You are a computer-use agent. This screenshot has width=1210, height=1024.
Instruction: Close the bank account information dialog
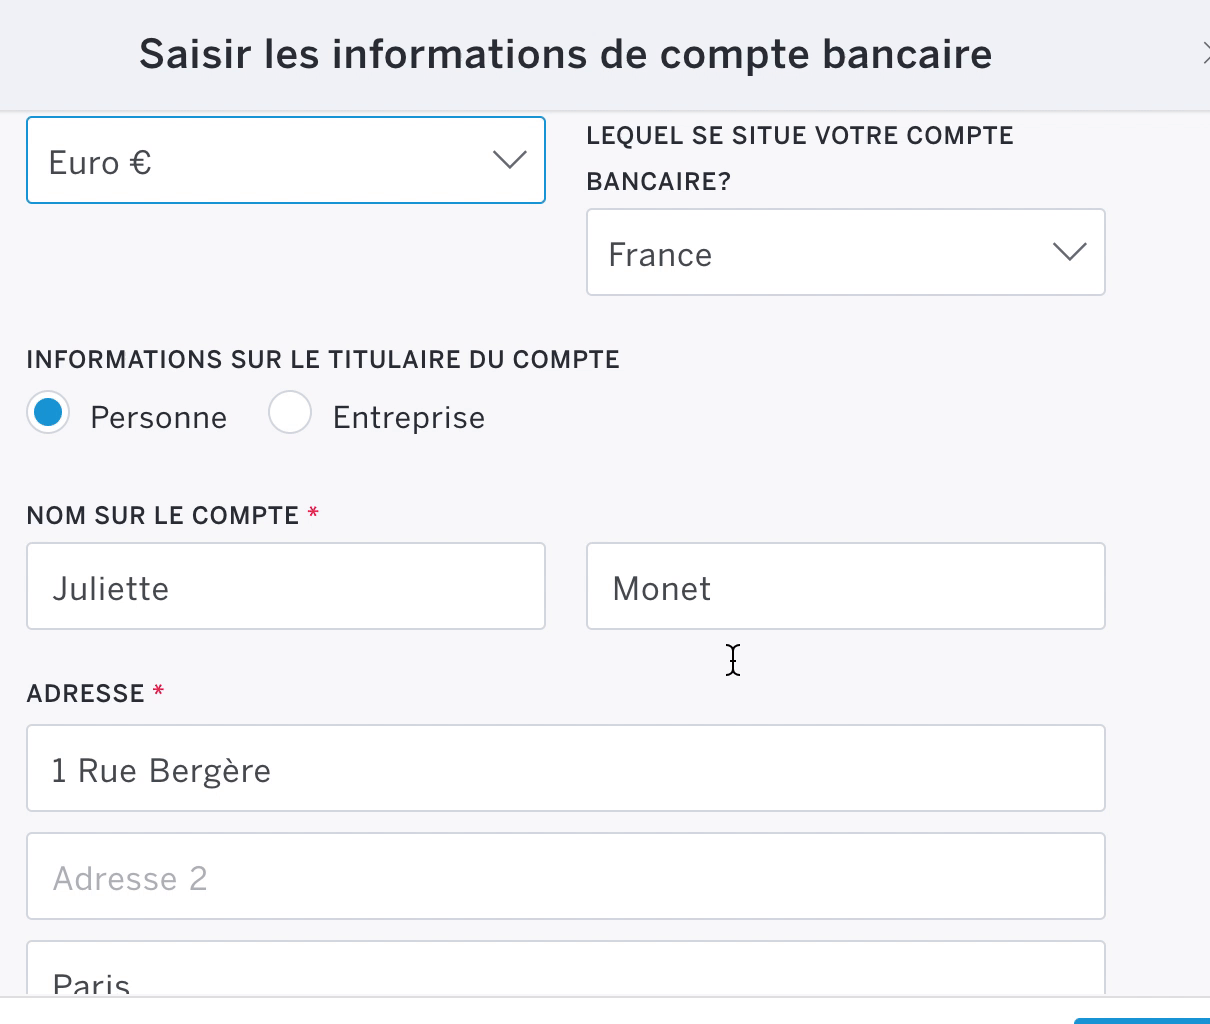pos(1204,54)
